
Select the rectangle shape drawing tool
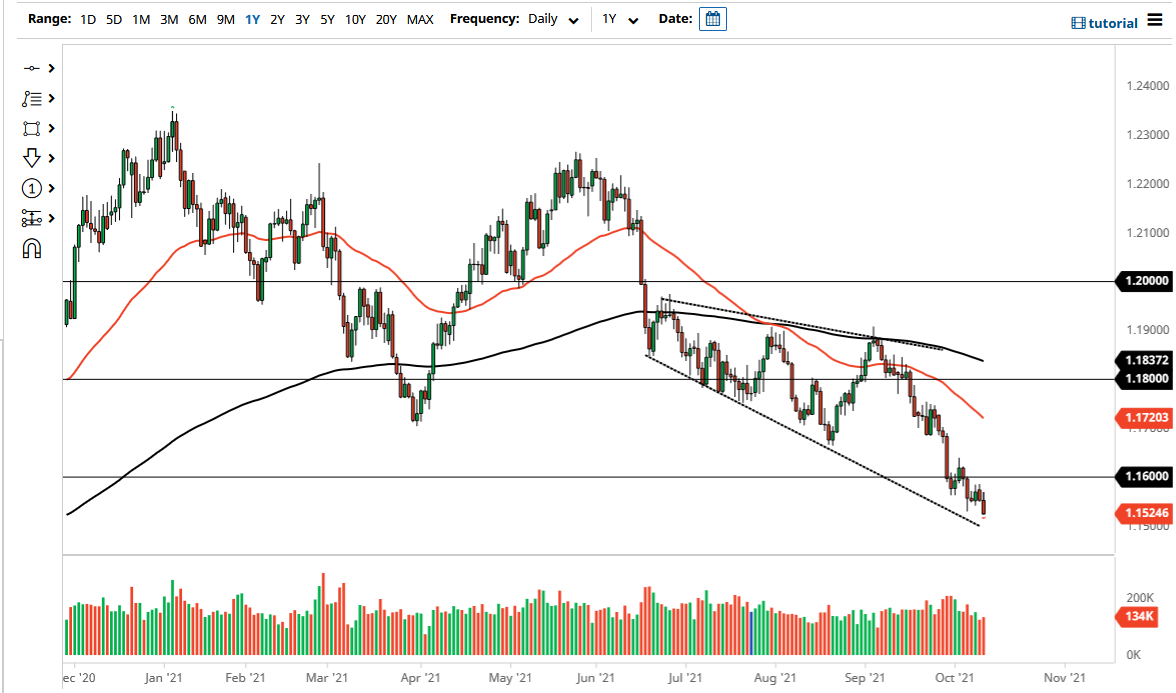pos(32,128)
